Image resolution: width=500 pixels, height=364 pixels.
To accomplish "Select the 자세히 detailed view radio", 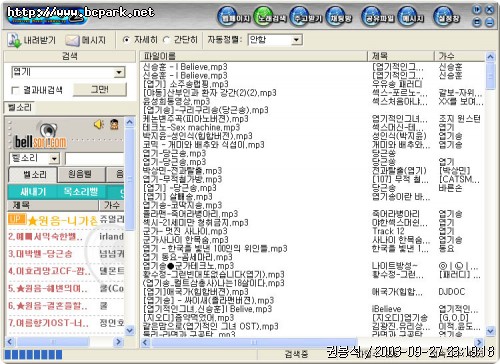I will [126, 40].
